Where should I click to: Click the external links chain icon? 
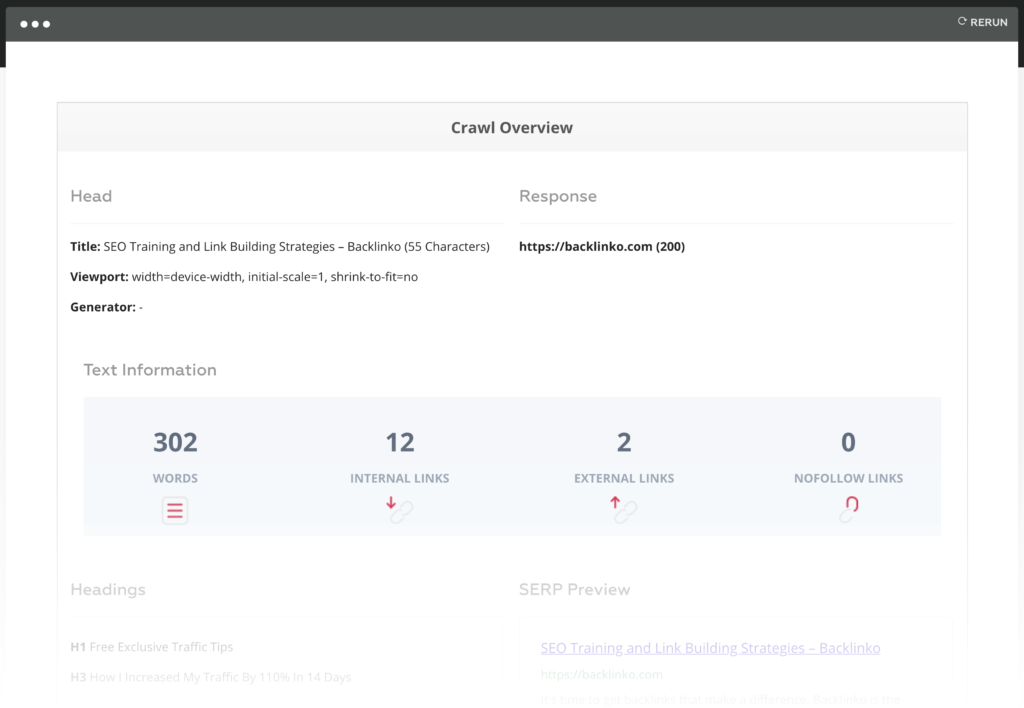624,510
